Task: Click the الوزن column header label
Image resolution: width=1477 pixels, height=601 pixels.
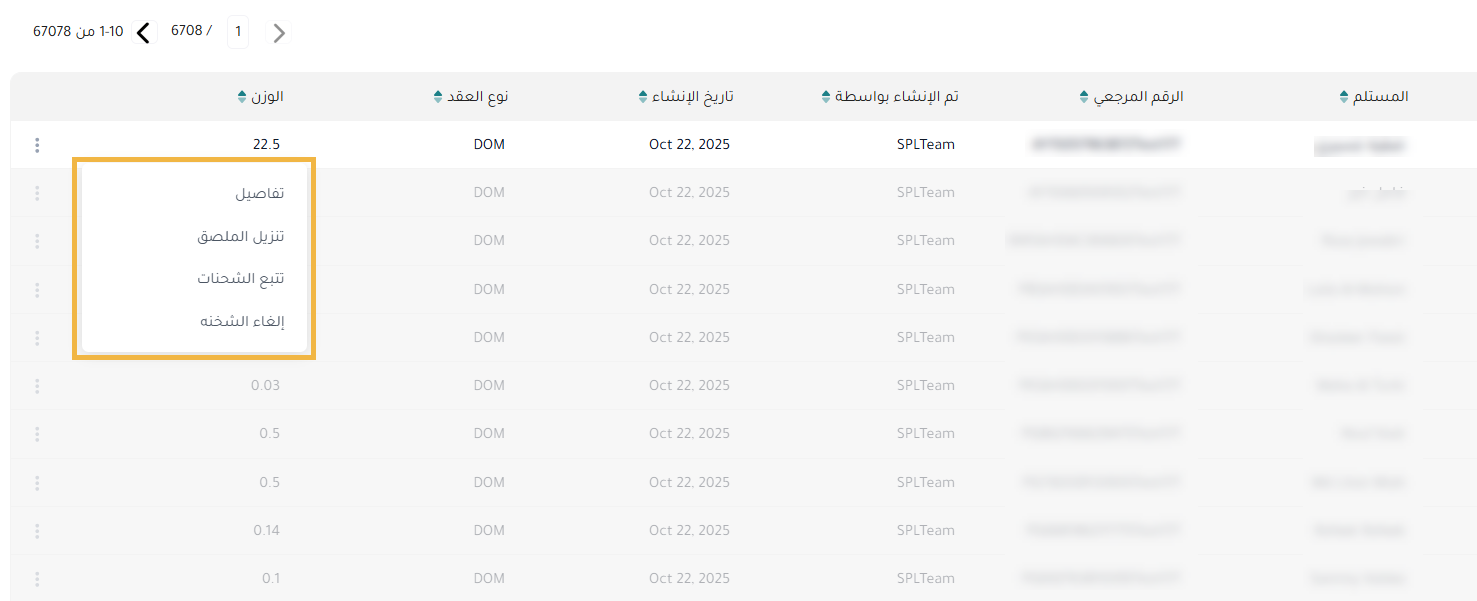Action: click(267, 97)
